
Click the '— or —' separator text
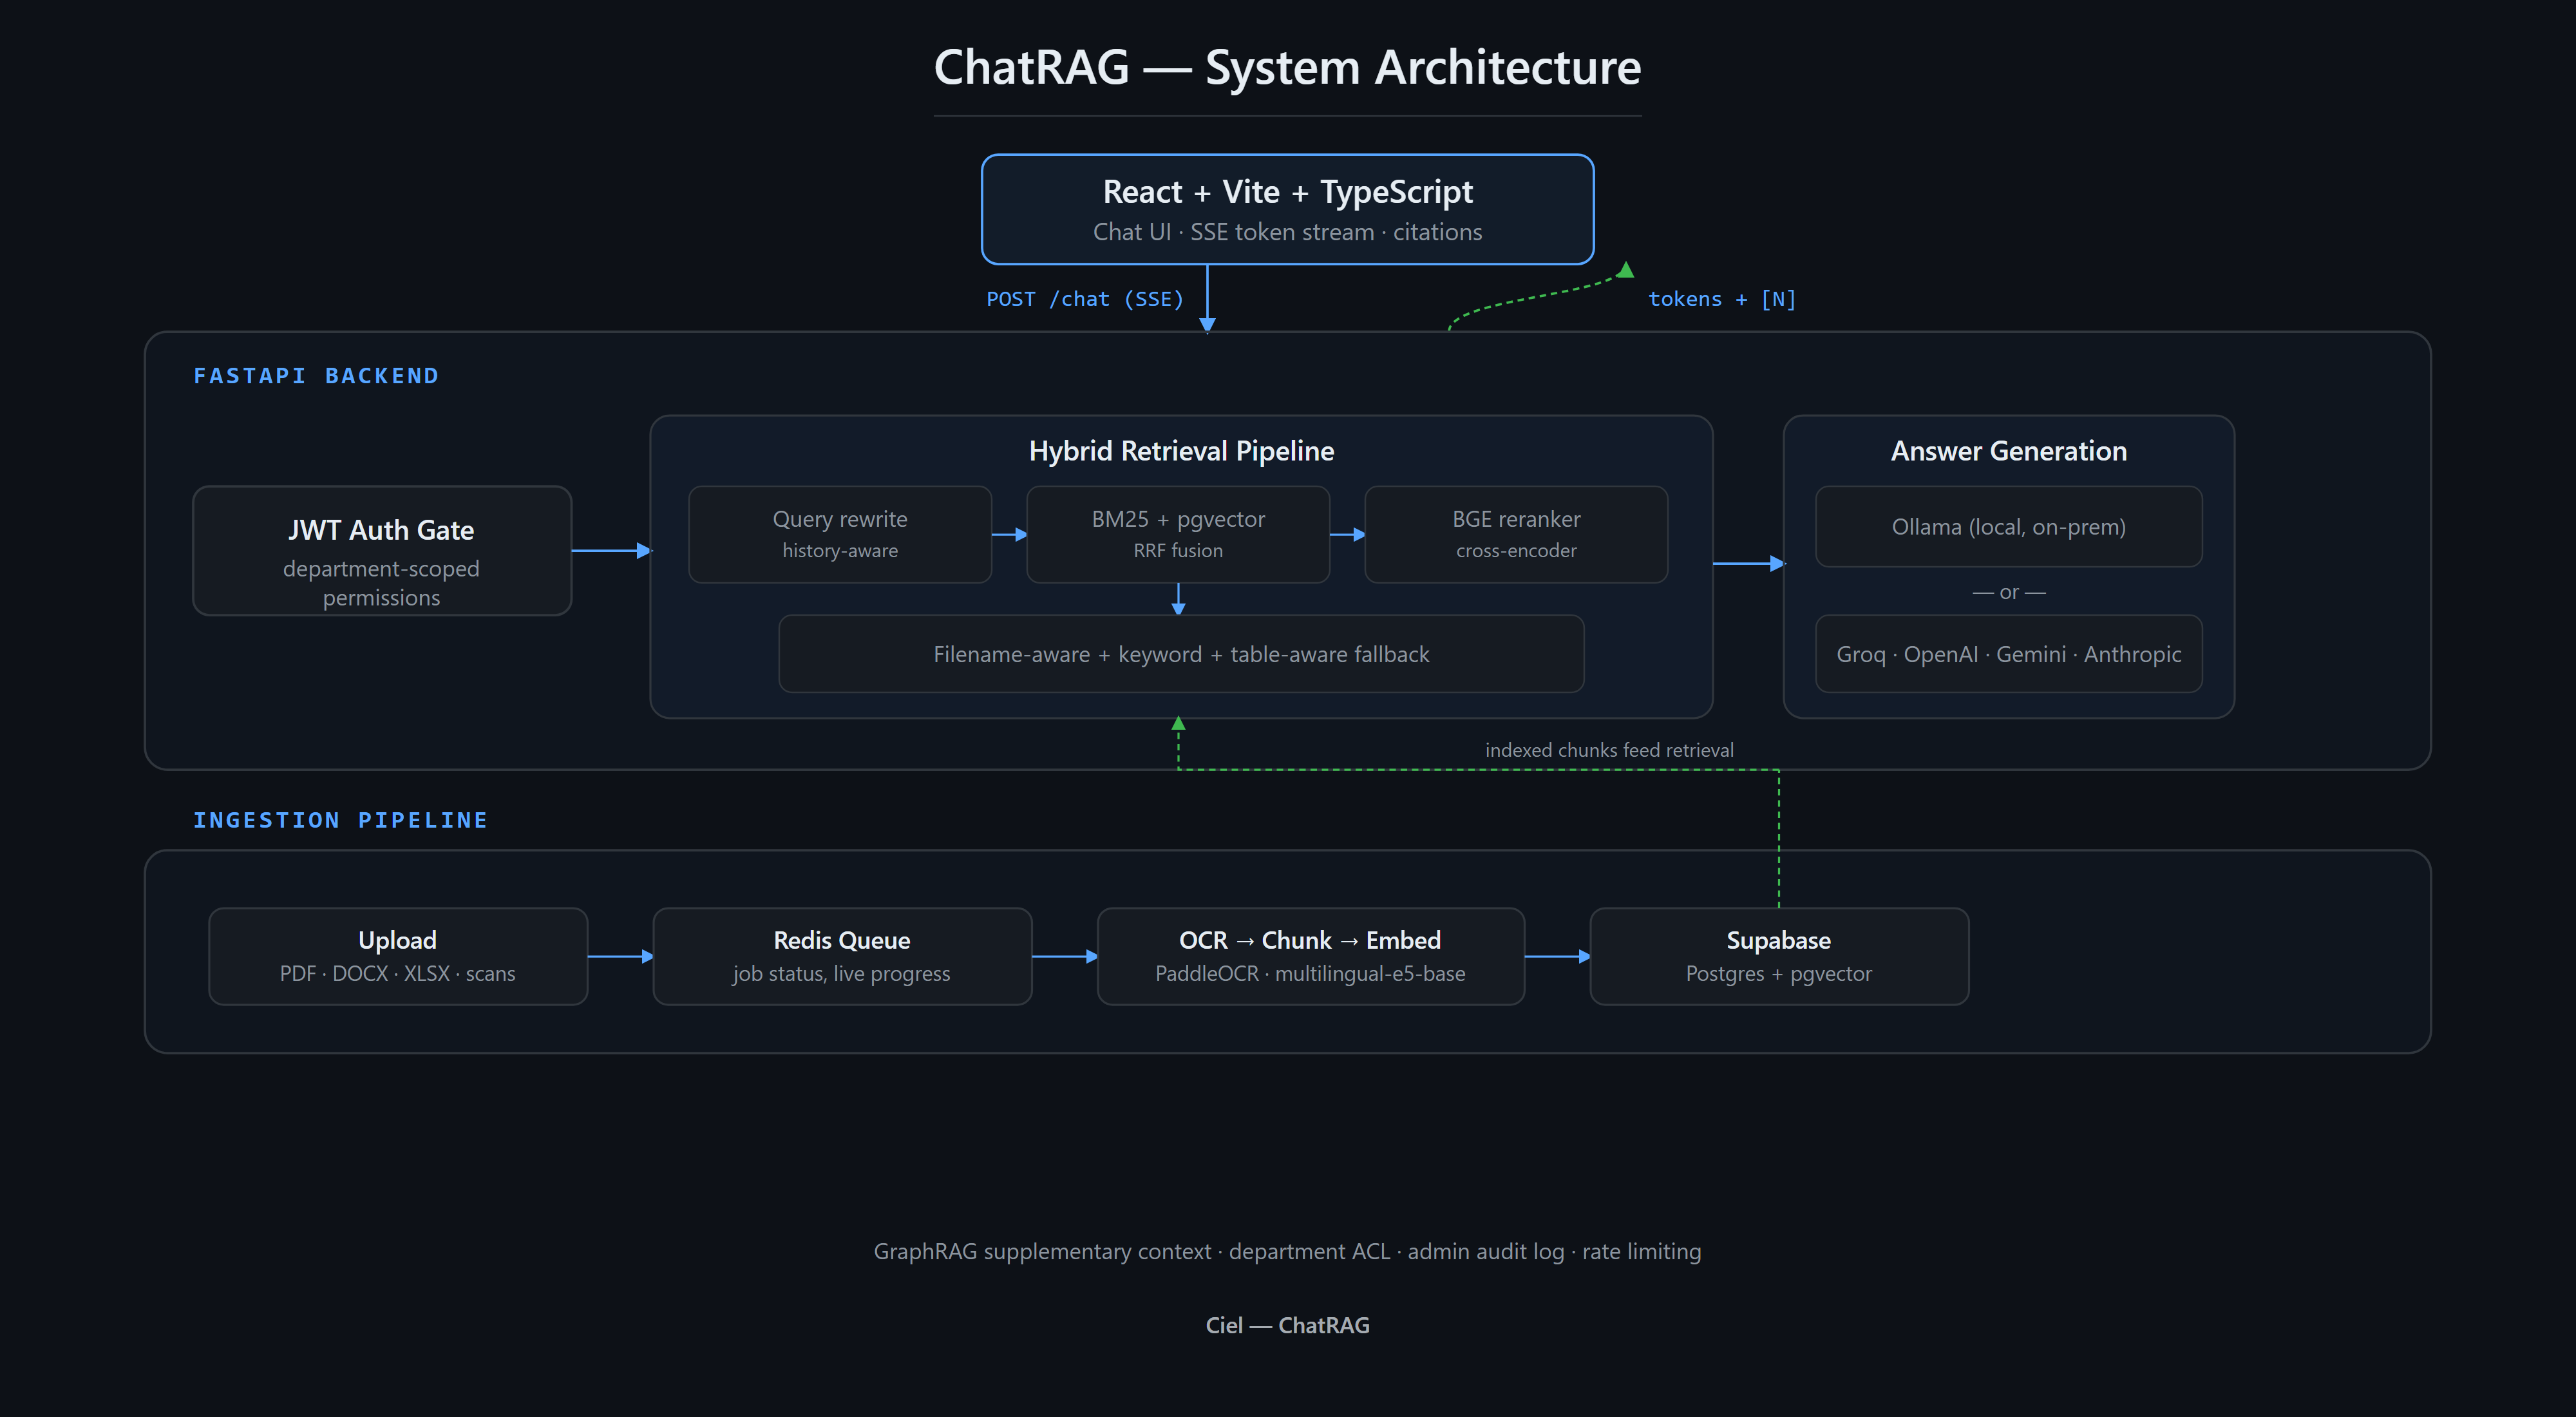[x=2008, y=592]
